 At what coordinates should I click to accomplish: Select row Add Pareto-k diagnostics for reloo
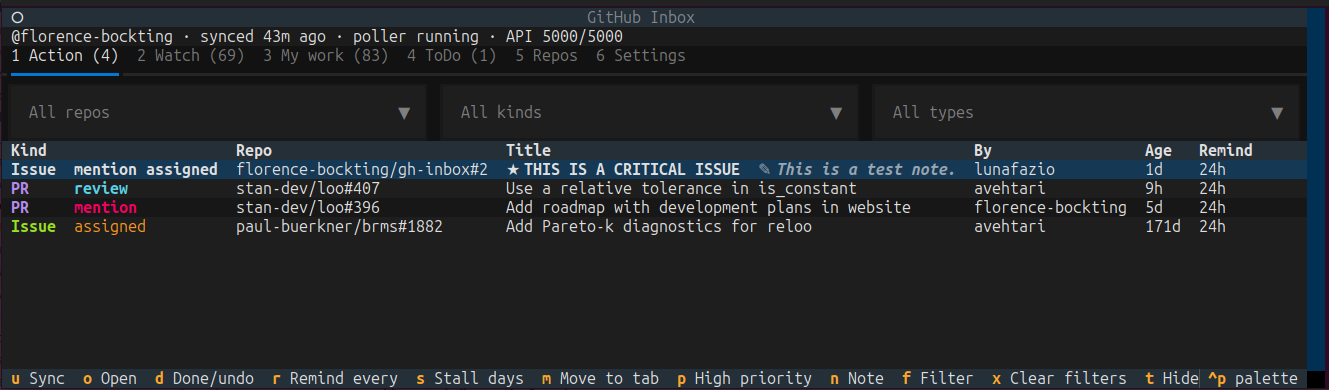(653, 227)
